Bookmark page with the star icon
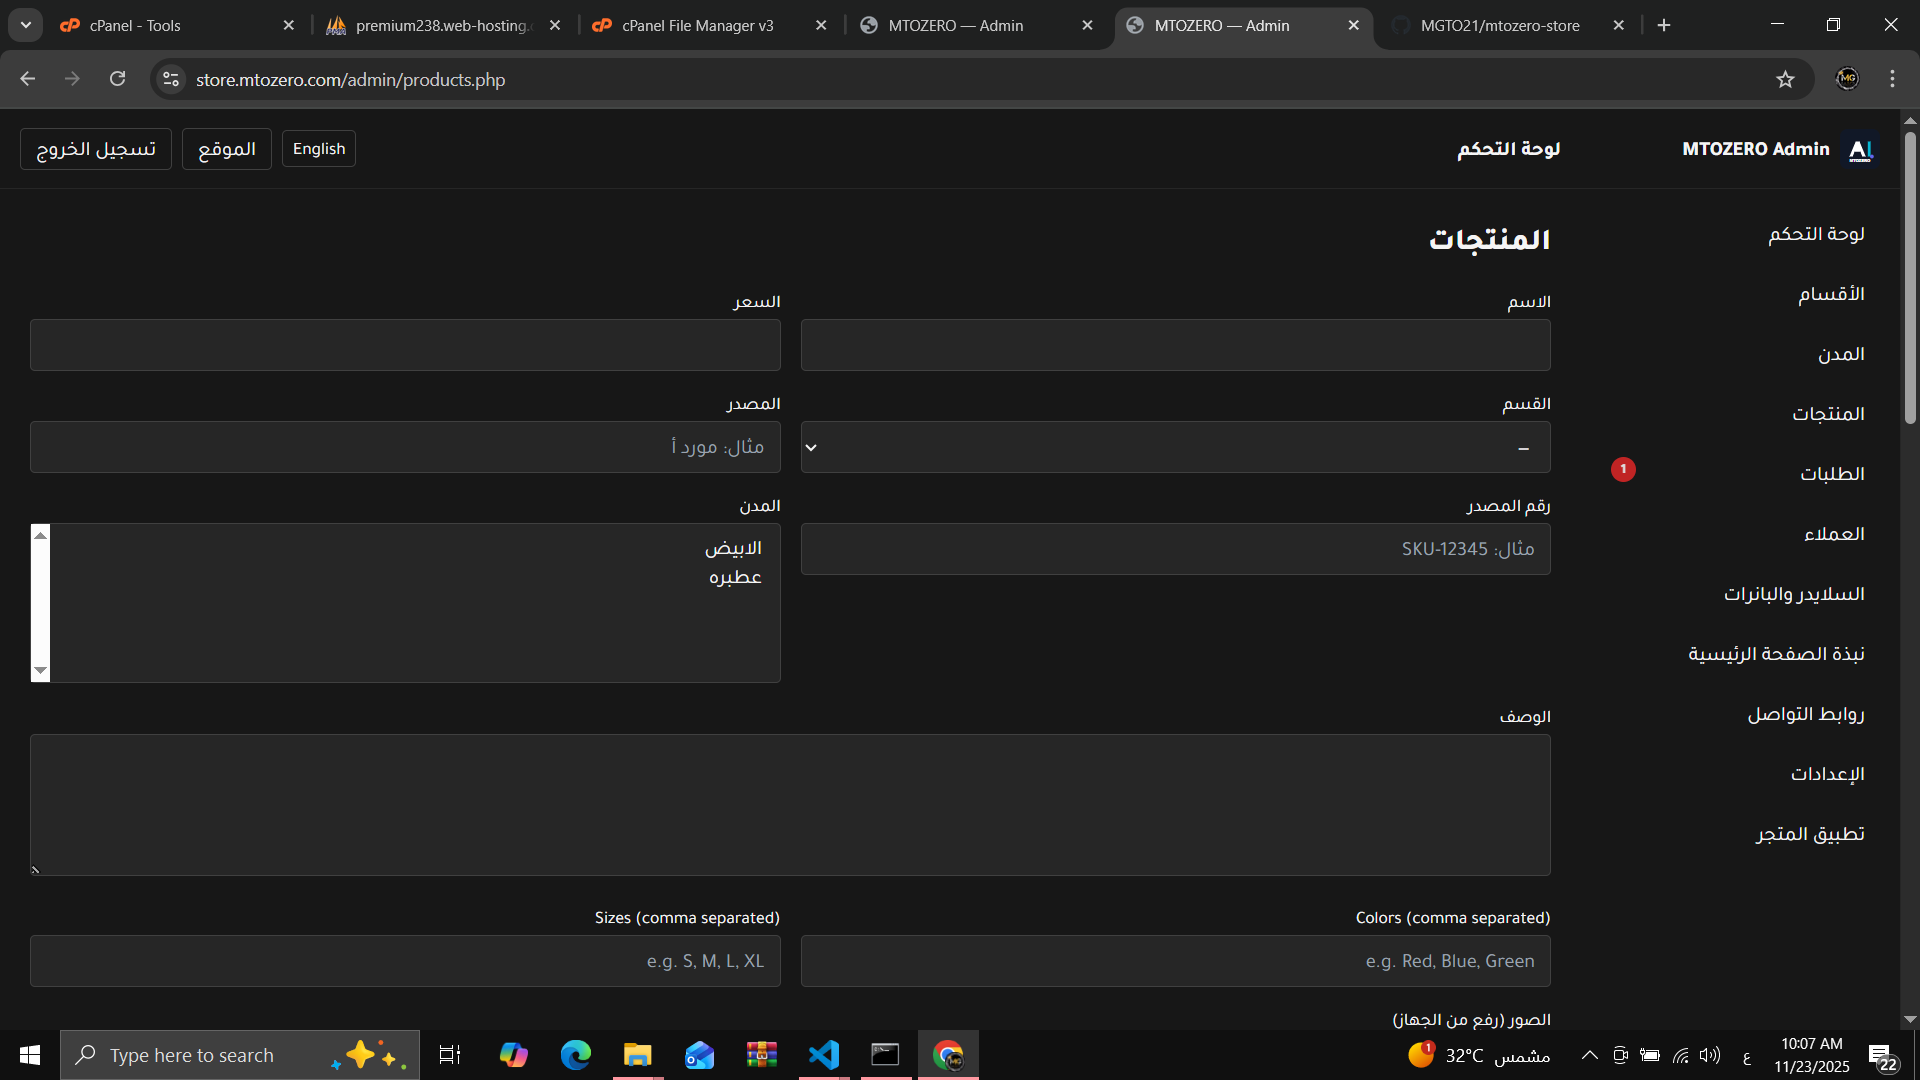The height and width of the screenshot is (1080, 1920). click(1785, 80)
